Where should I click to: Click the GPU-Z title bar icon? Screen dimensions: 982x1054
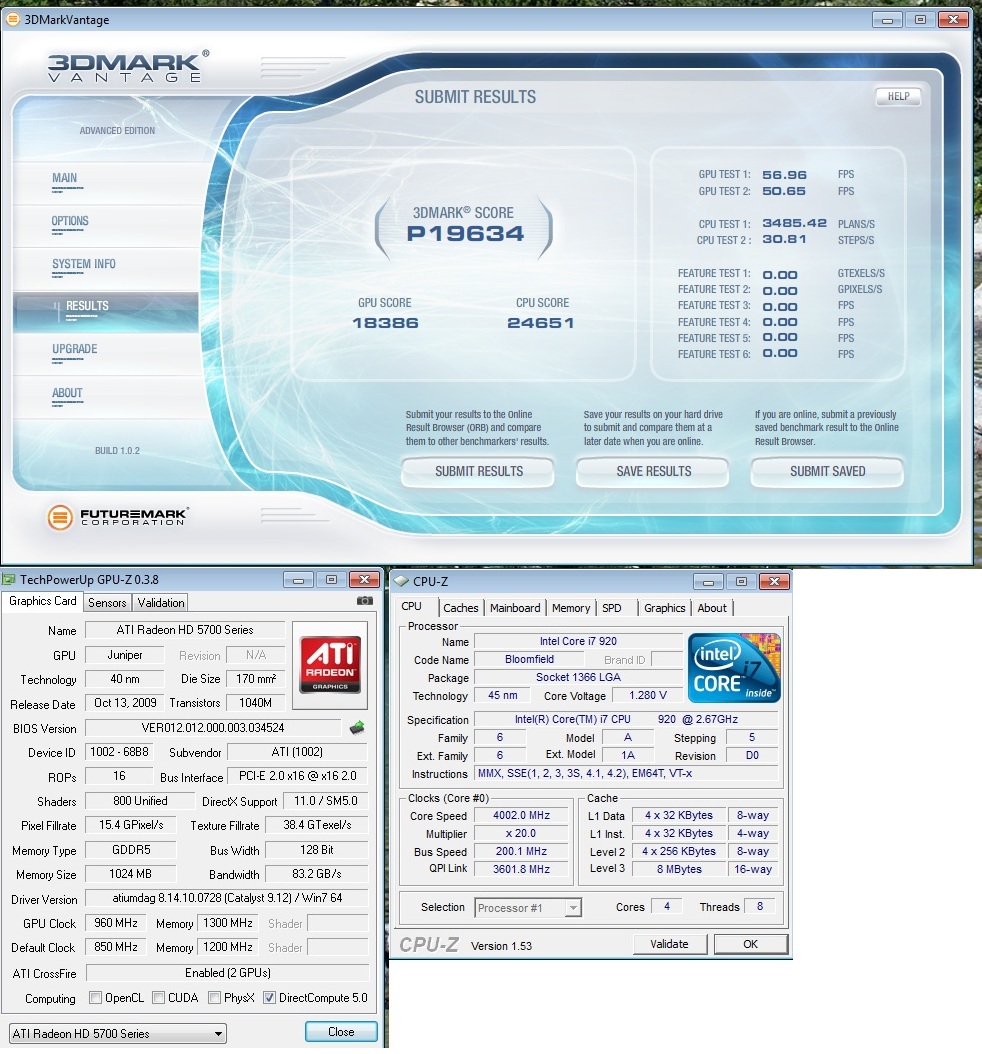click(9, 579)
